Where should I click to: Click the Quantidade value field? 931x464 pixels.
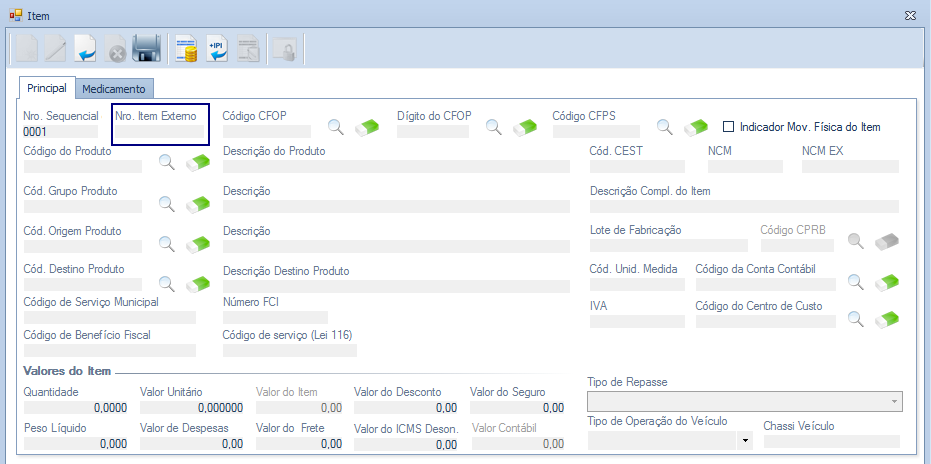pyautogui.click(x=76, y=408)
